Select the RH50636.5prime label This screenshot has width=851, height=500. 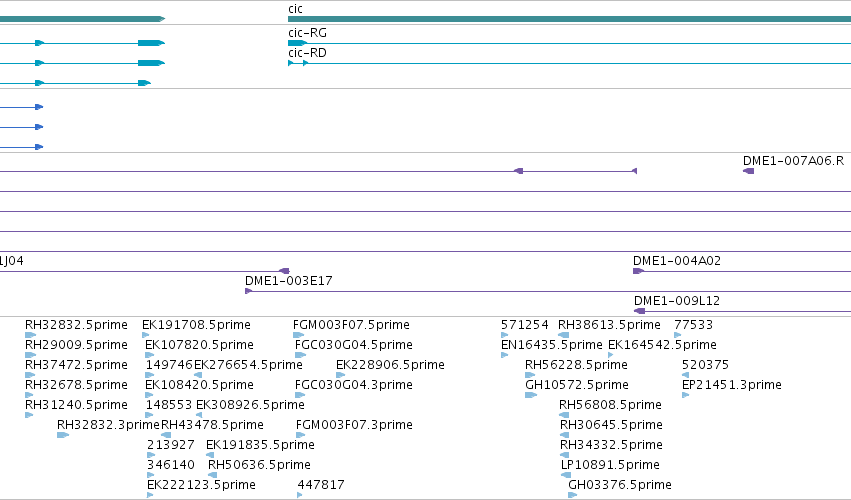point(259,465)
